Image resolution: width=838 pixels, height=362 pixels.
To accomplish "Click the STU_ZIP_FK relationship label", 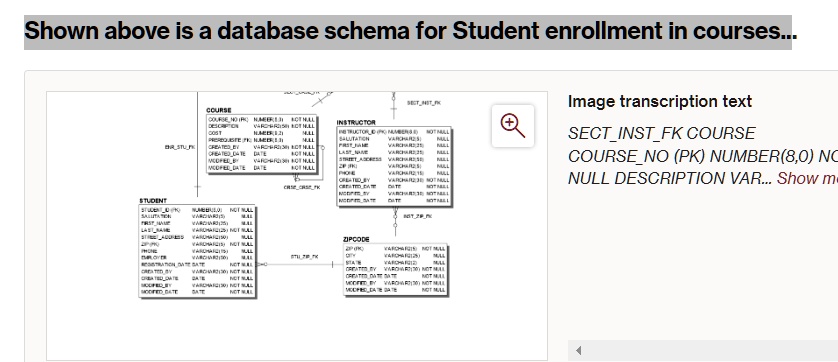I will 305,257.
